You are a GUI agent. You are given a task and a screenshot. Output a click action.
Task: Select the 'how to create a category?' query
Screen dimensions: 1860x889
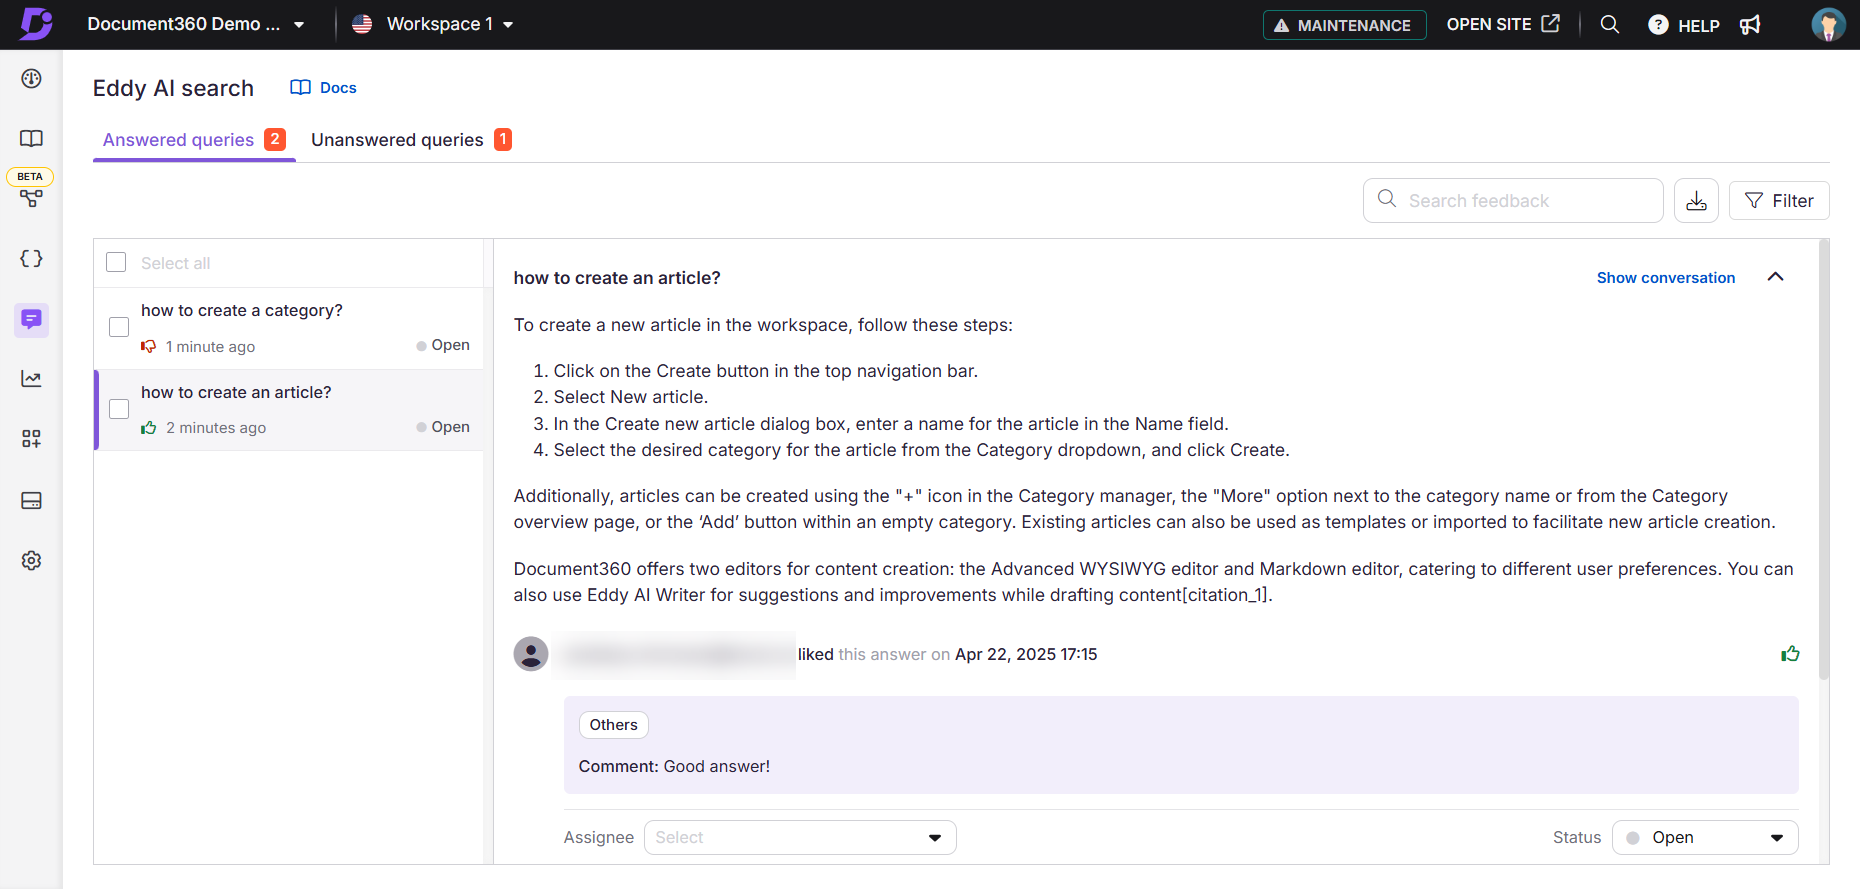tap(289, 328)
